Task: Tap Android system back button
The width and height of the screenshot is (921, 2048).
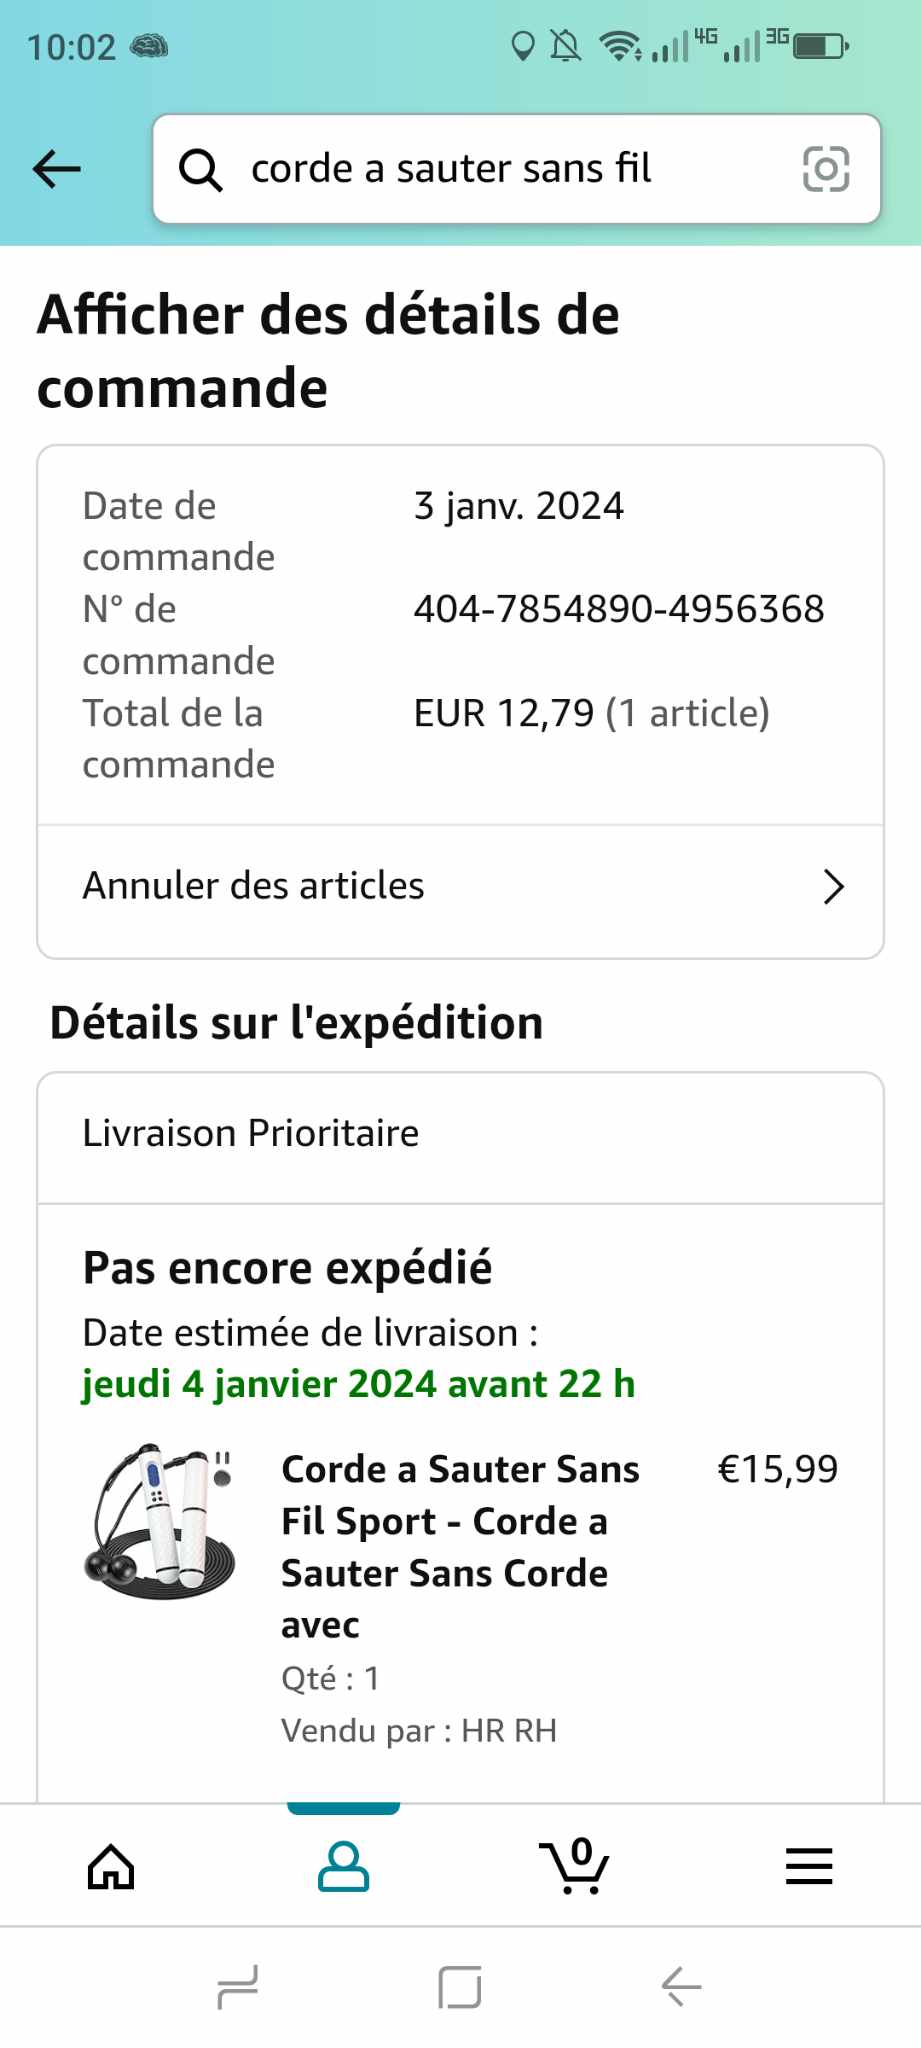Action: pos(682,1986)
